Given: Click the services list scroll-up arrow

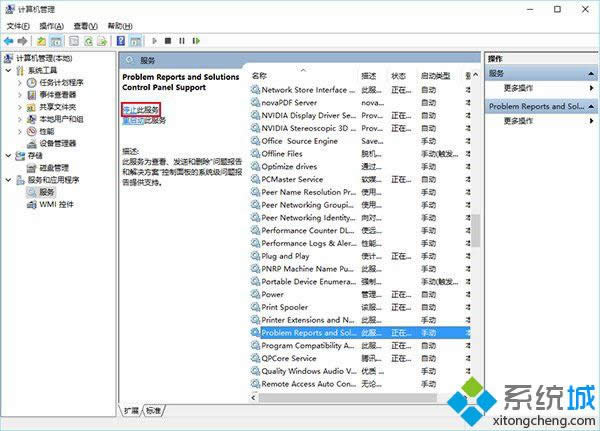Looking at the screenshot, I should pyautogui.click(x=475, y=75).
